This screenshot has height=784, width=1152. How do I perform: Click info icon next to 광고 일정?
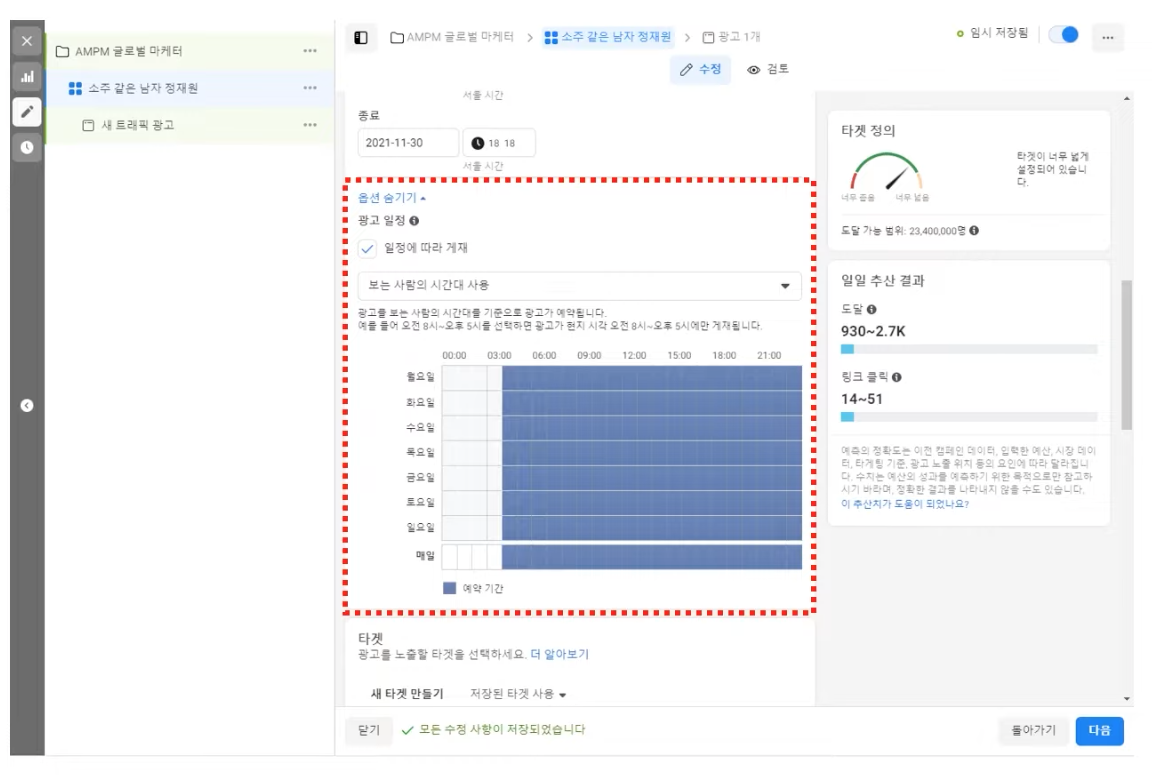pyautogui.click(x=414, y=220)
